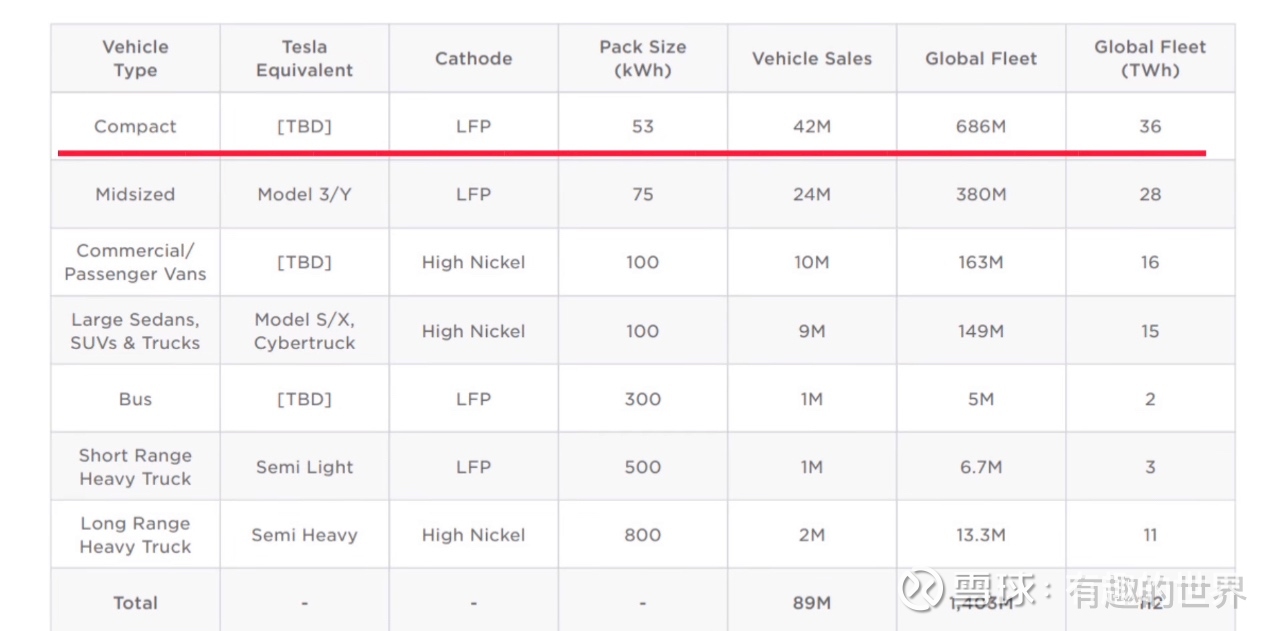1284x631 pixels.
Task: Click the Global Fleet (TWh) header
Action: coord(1150,59)
